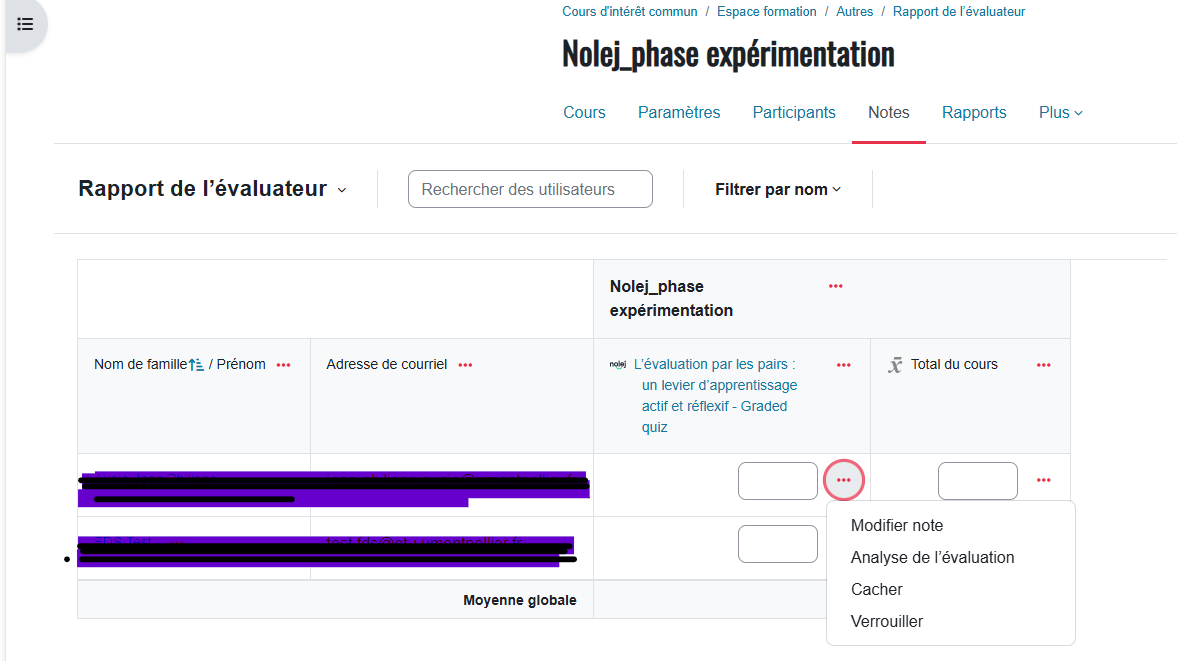The image size is (1177, 661).
Task: Open the L'évaluation par les pairs quiz link
Action: point(715,395)
